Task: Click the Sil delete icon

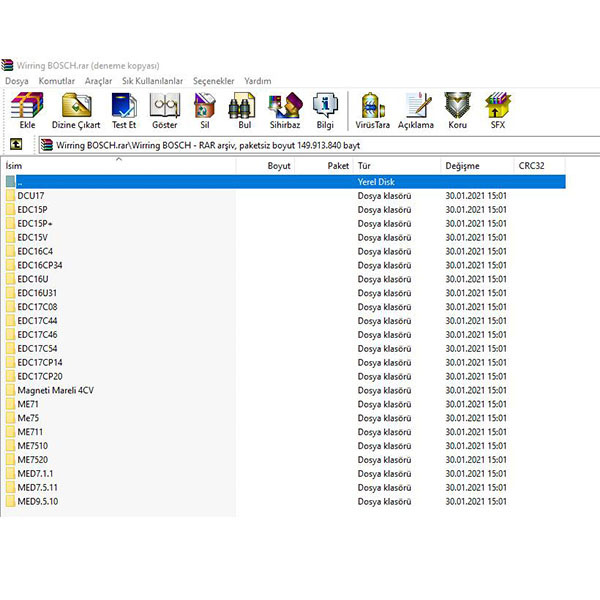Action: click(x=205, y=110)
